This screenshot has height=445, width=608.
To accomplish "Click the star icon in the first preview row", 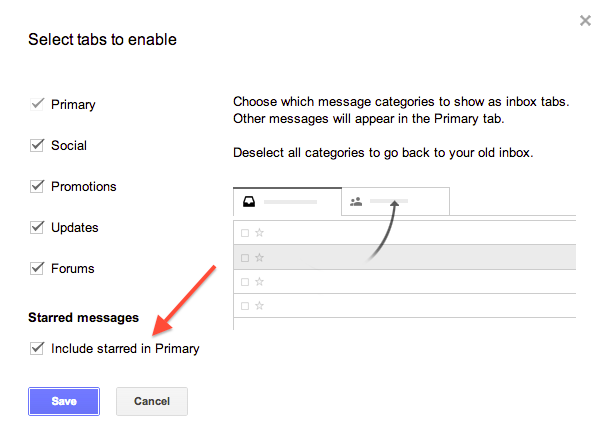I will [x=259, y=233].
